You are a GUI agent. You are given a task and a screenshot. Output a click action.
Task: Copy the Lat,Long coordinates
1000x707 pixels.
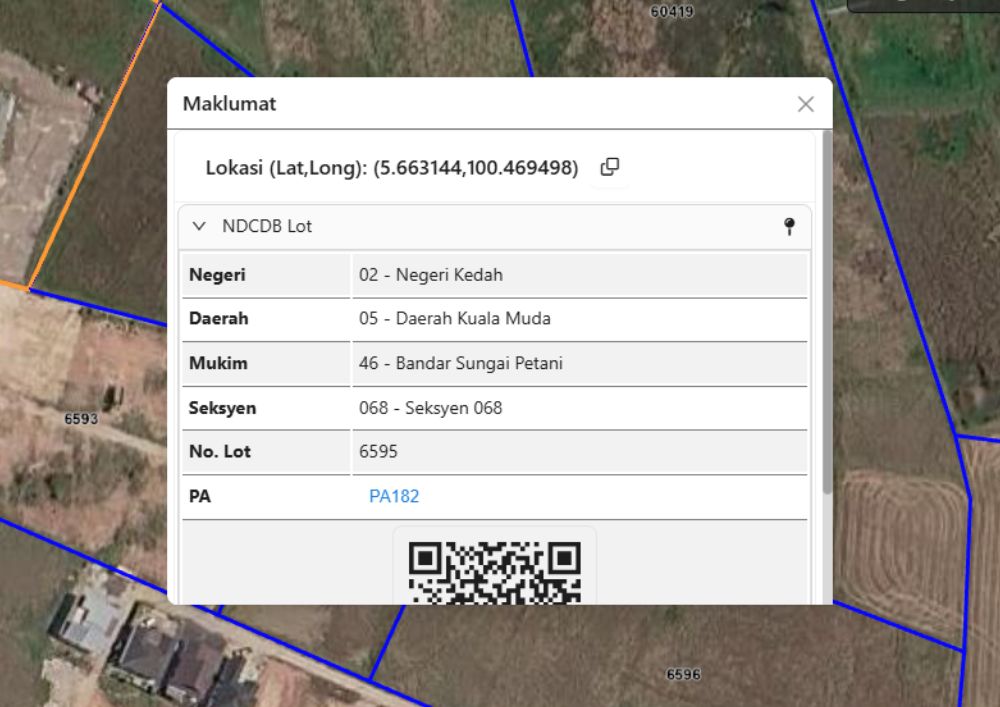pyautogui.click(x=610, y=167)
